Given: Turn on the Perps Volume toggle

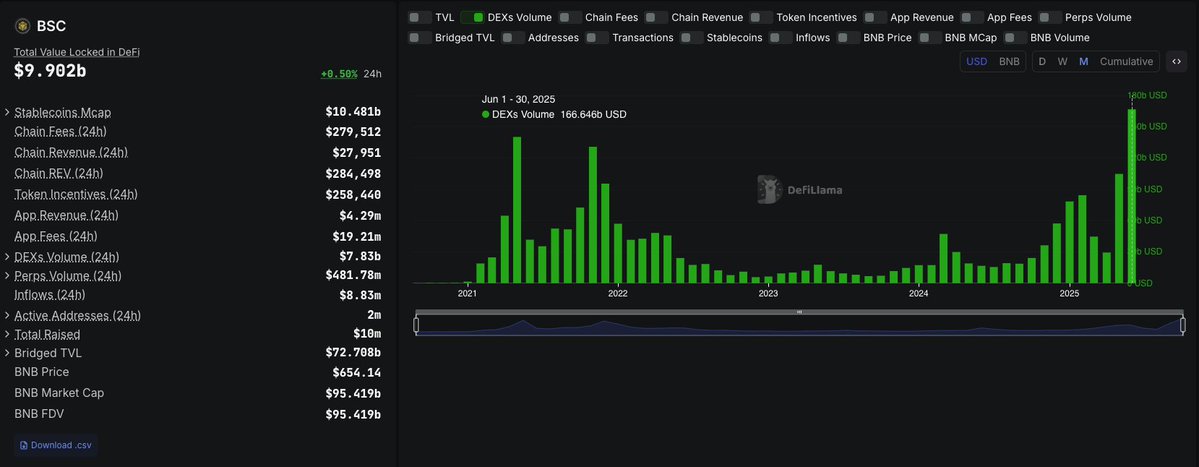Looking at the screenshot, I should (1050, 17).
